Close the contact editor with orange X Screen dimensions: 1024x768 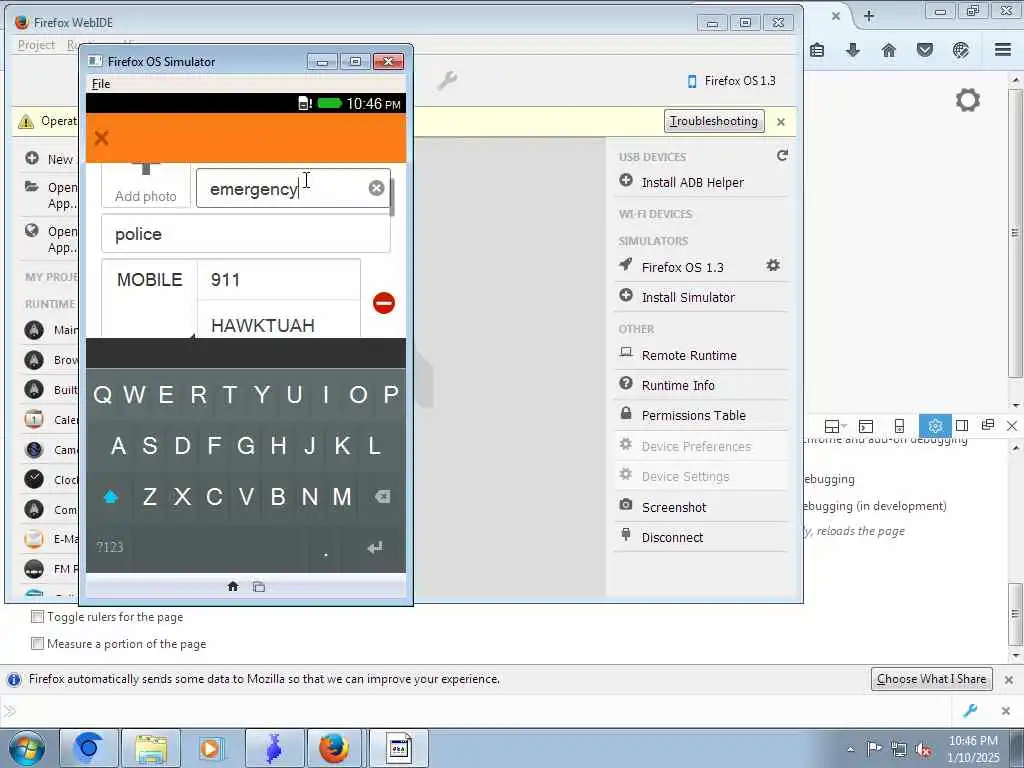(x=101, y=138)
